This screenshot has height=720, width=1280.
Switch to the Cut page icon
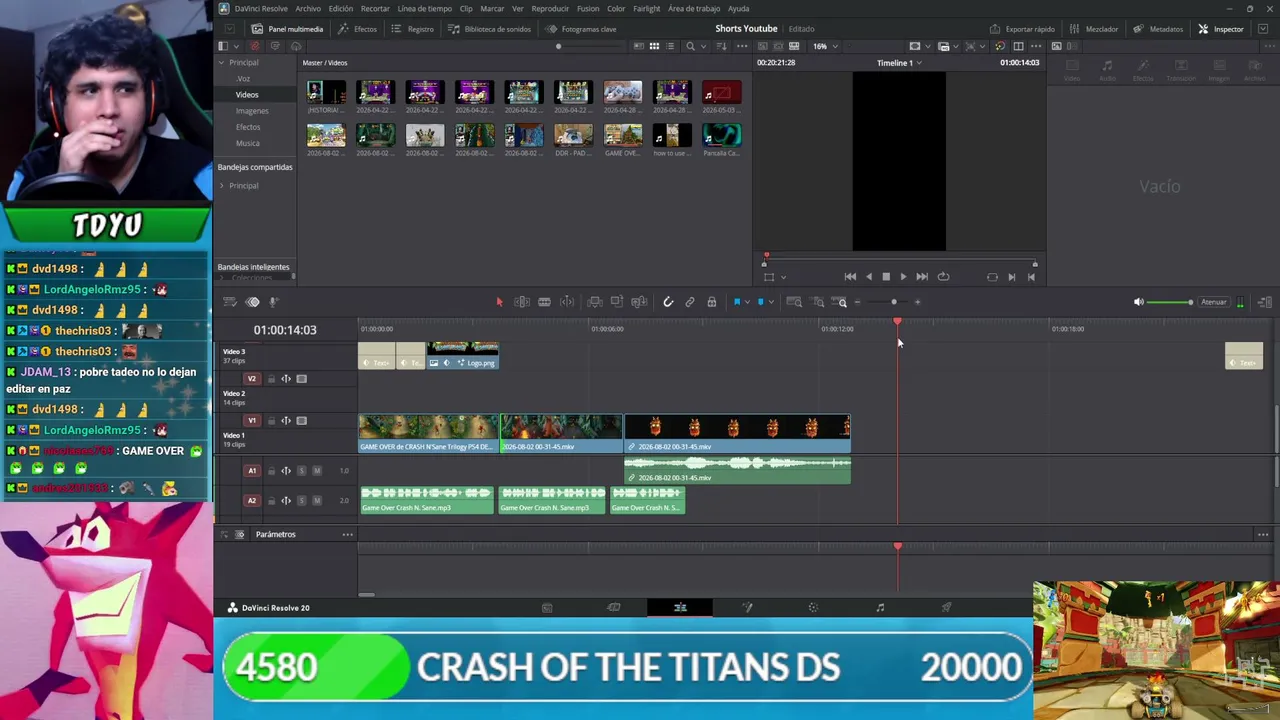pyautogui.click(x=614, y=608)
